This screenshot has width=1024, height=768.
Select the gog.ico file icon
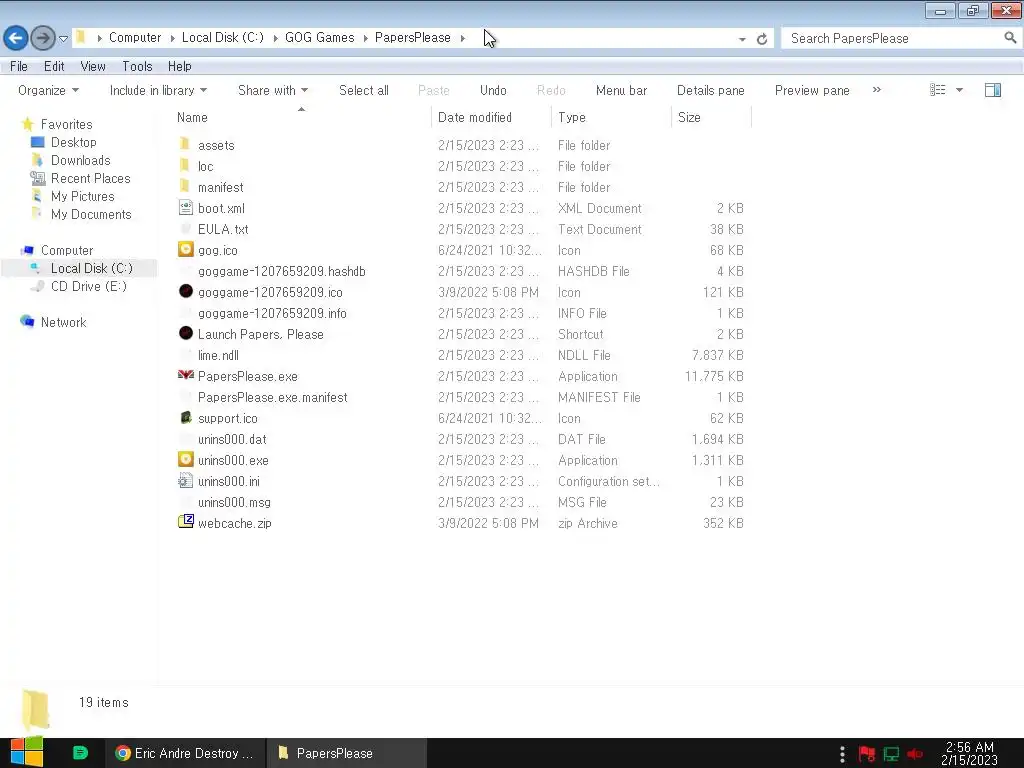pyautogui.click(x=185, y=249)
